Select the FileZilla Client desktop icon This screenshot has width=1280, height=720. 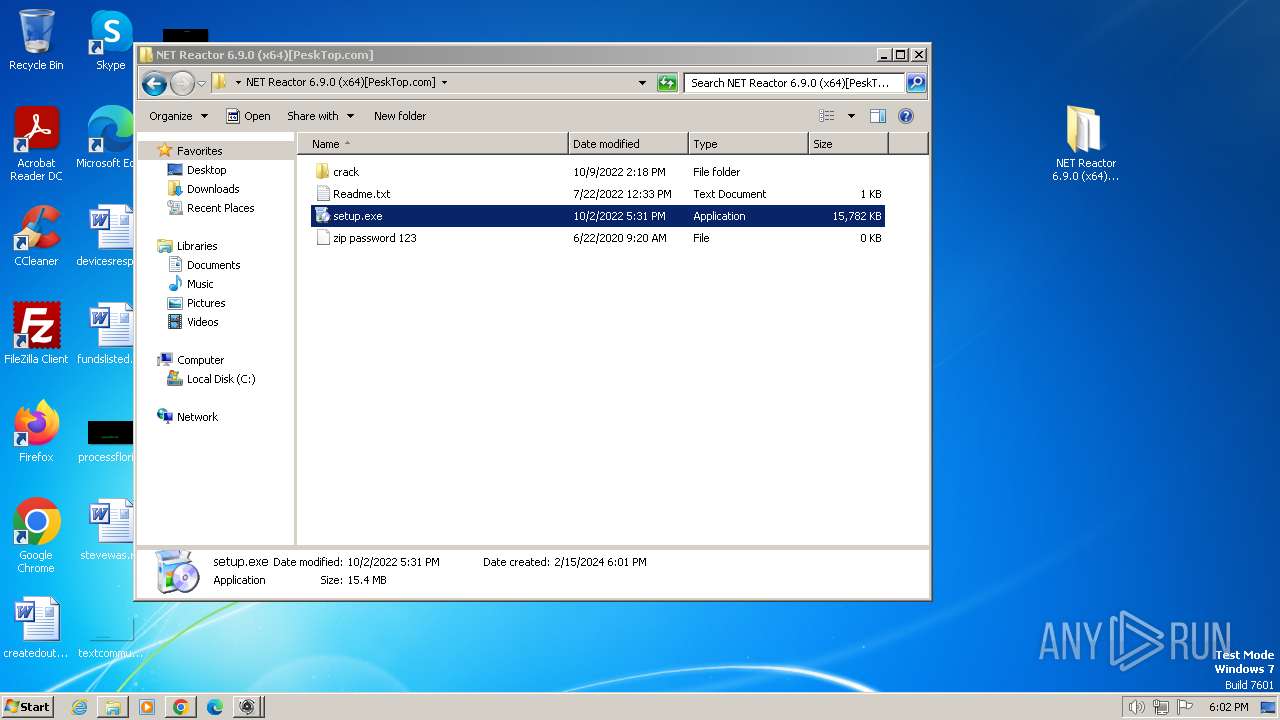pos(36,334)
